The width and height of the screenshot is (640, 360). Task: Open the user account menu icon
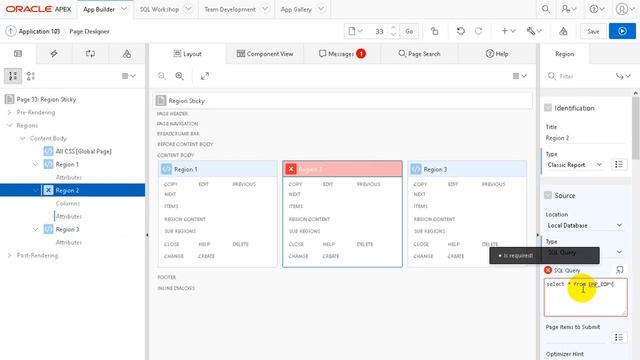(624, 9)
